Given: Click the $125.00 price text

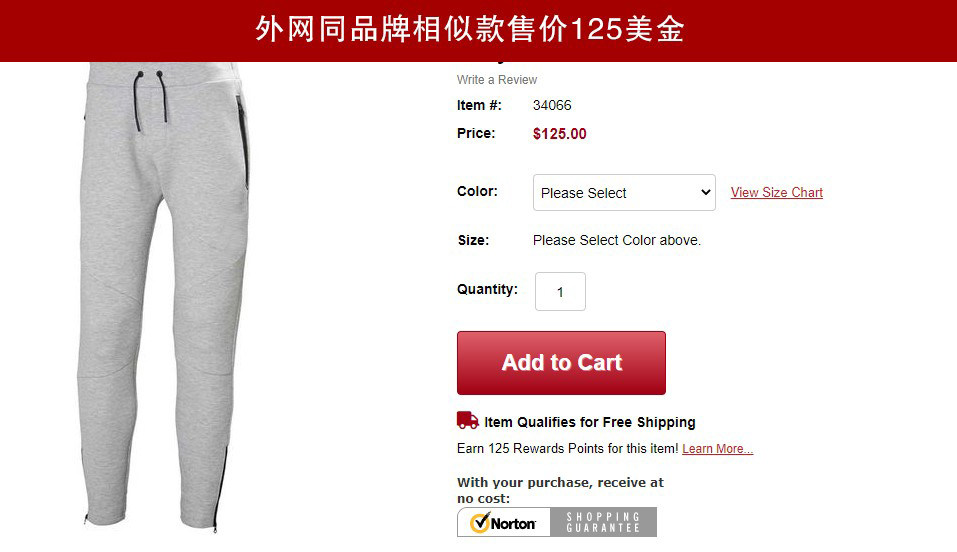Looking at the screenshot, I should pos(559,134).
